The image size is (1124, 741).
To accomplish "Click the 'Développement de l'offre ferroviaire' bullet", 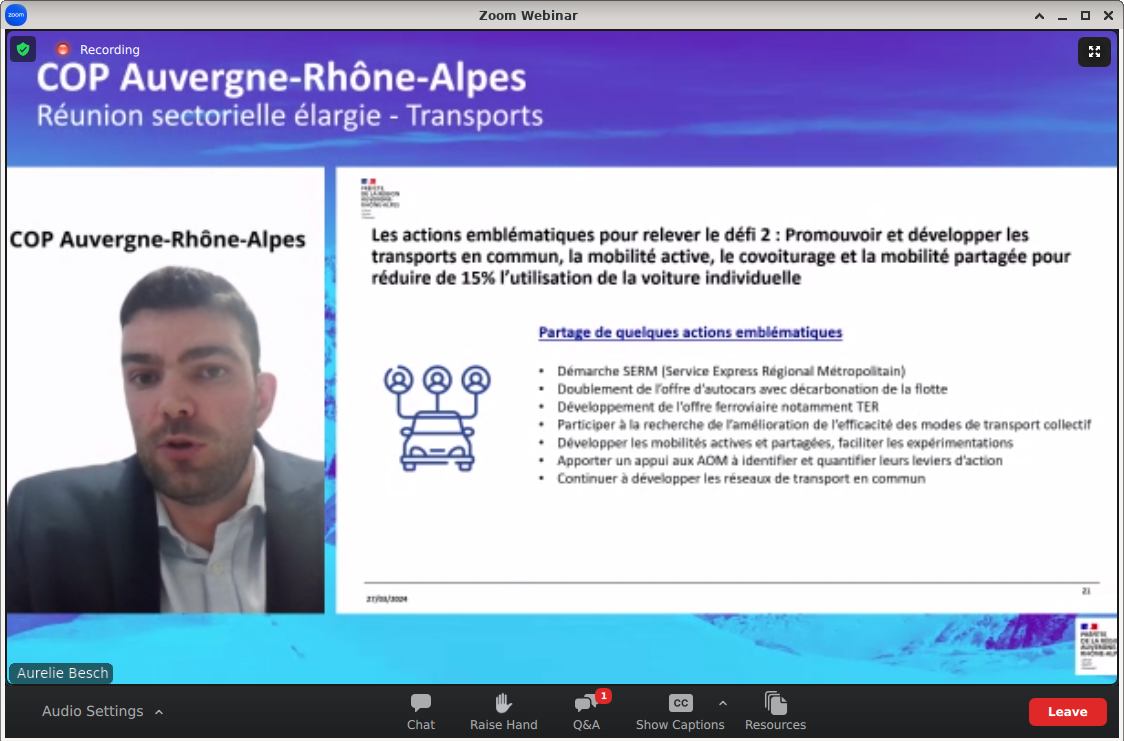I will [x=718, y=406].
